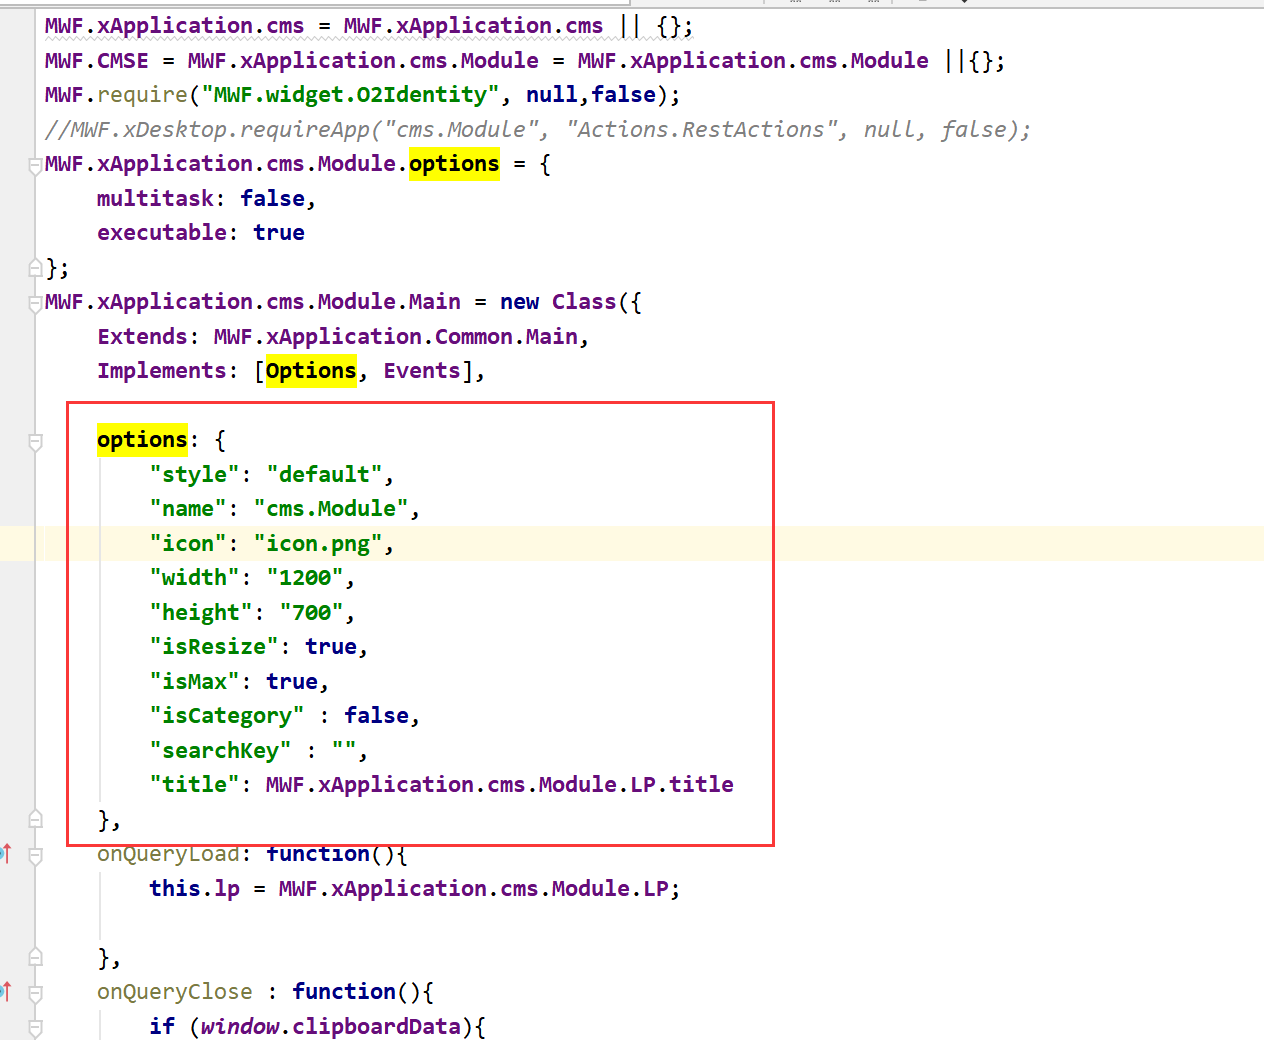Fold the onQueryLoad function via gutter marker
1264x1040 pixels.
coord(35,856)
